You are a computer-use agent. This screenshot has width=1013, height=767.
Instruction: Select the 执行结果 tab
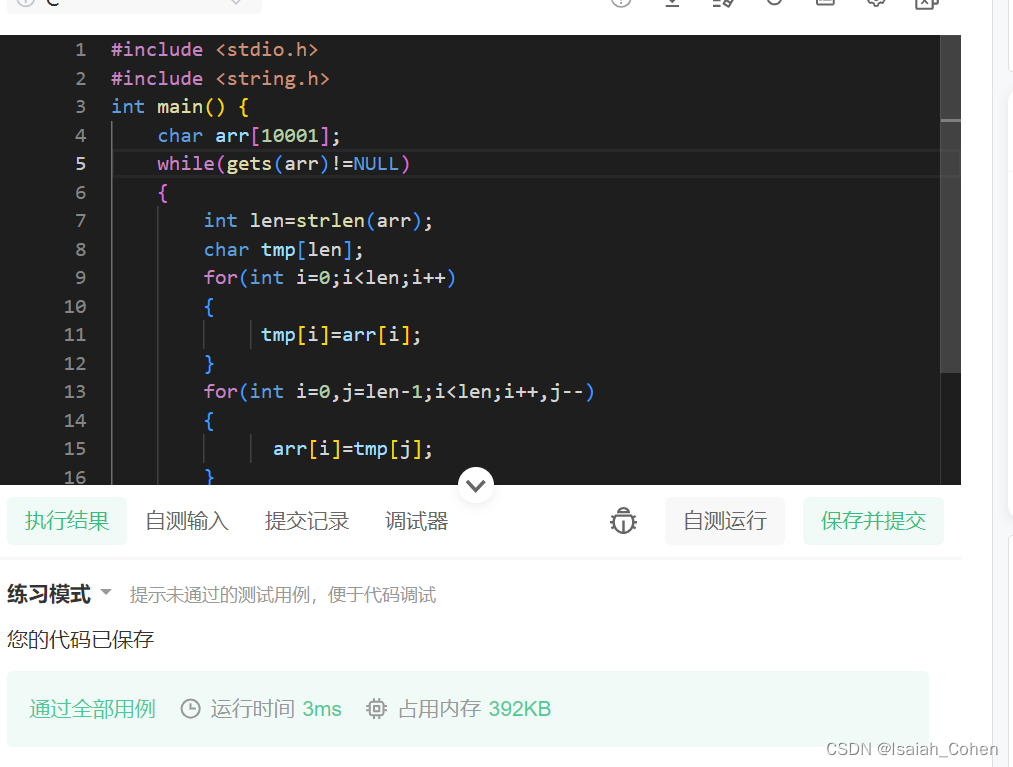pyautogui.click(x=66, y=521)
